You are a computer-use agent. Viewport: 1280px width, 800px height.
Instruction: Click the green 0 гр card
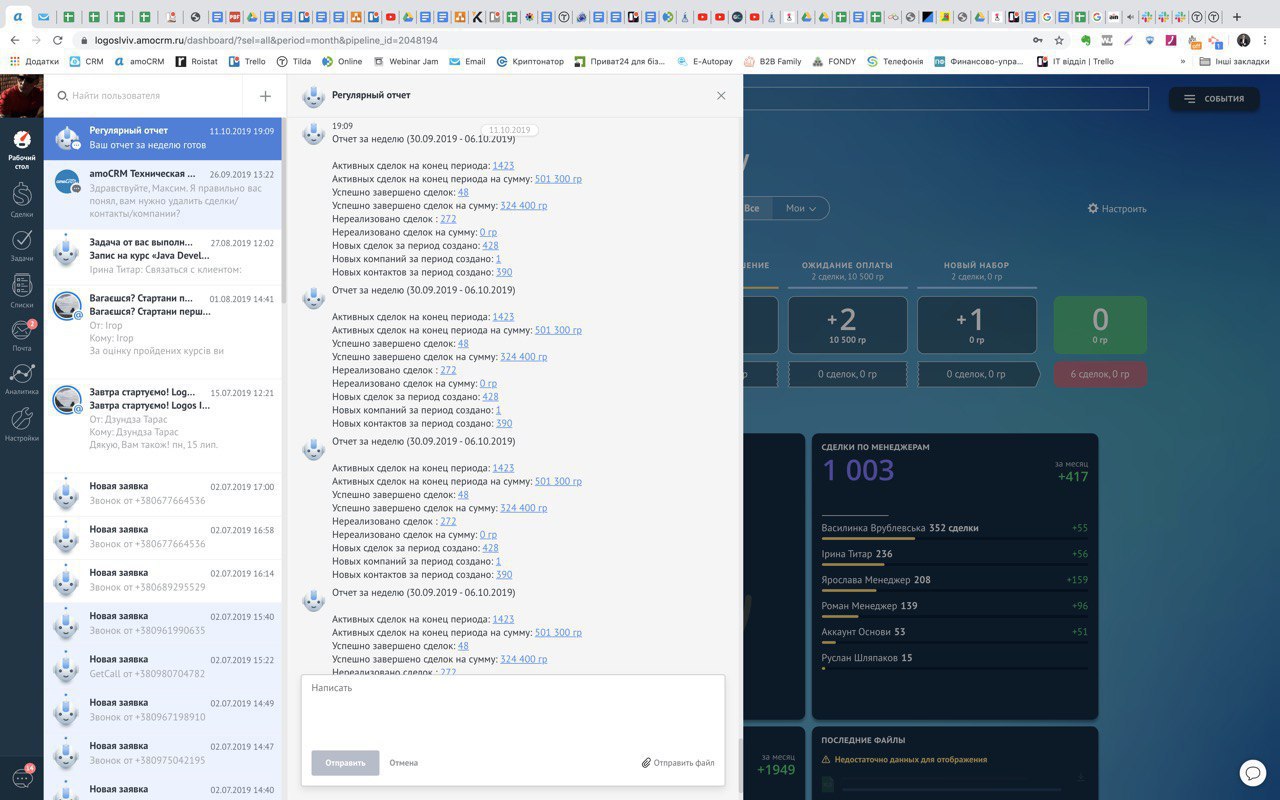pyautogui.click(x=1100, y=325)
